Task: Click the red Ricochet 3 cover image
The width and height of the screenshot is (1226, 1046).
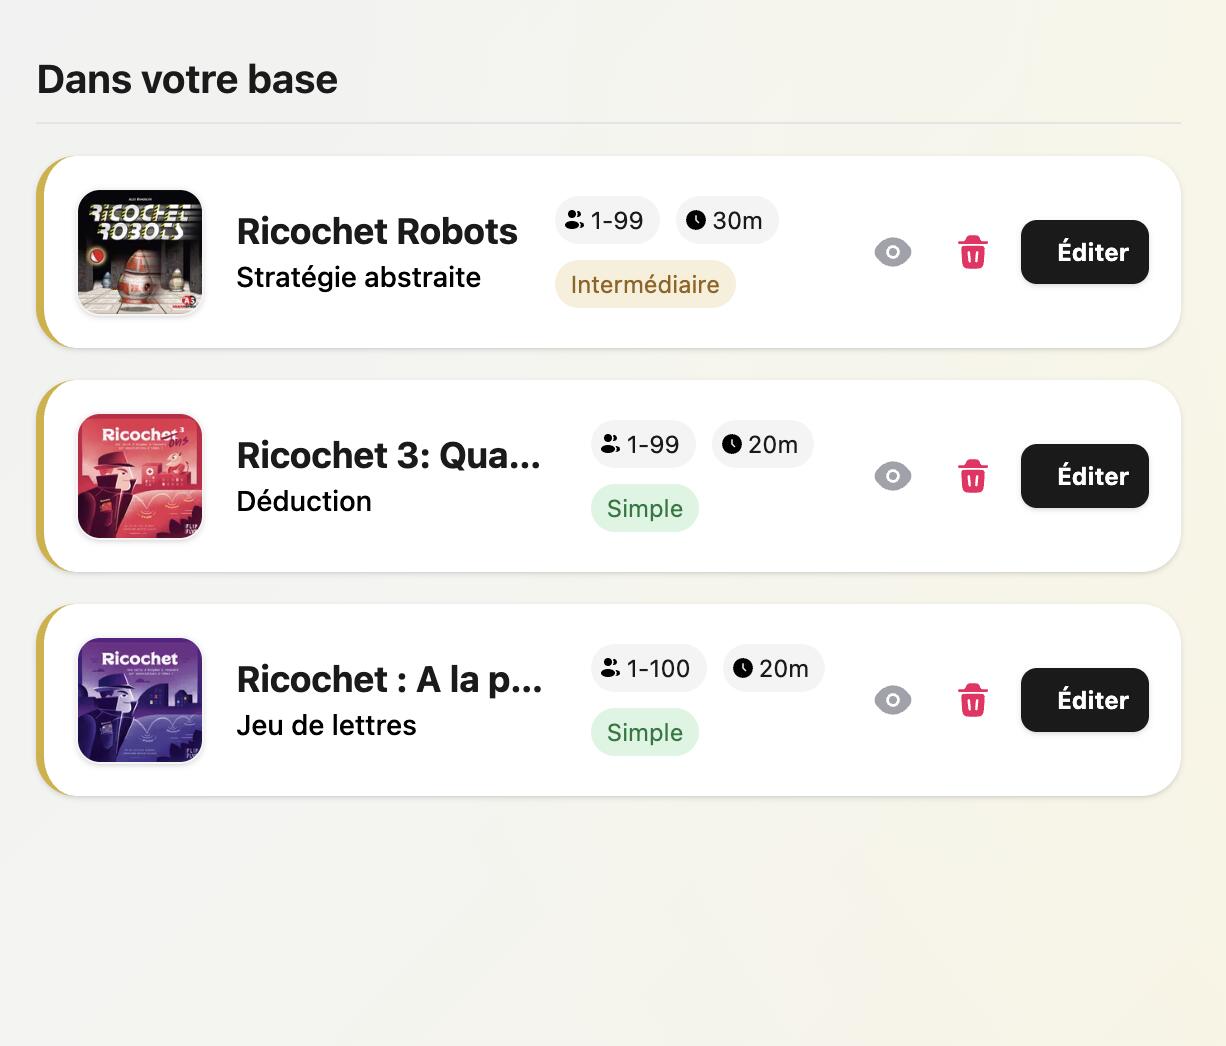Action: [140, 476]
